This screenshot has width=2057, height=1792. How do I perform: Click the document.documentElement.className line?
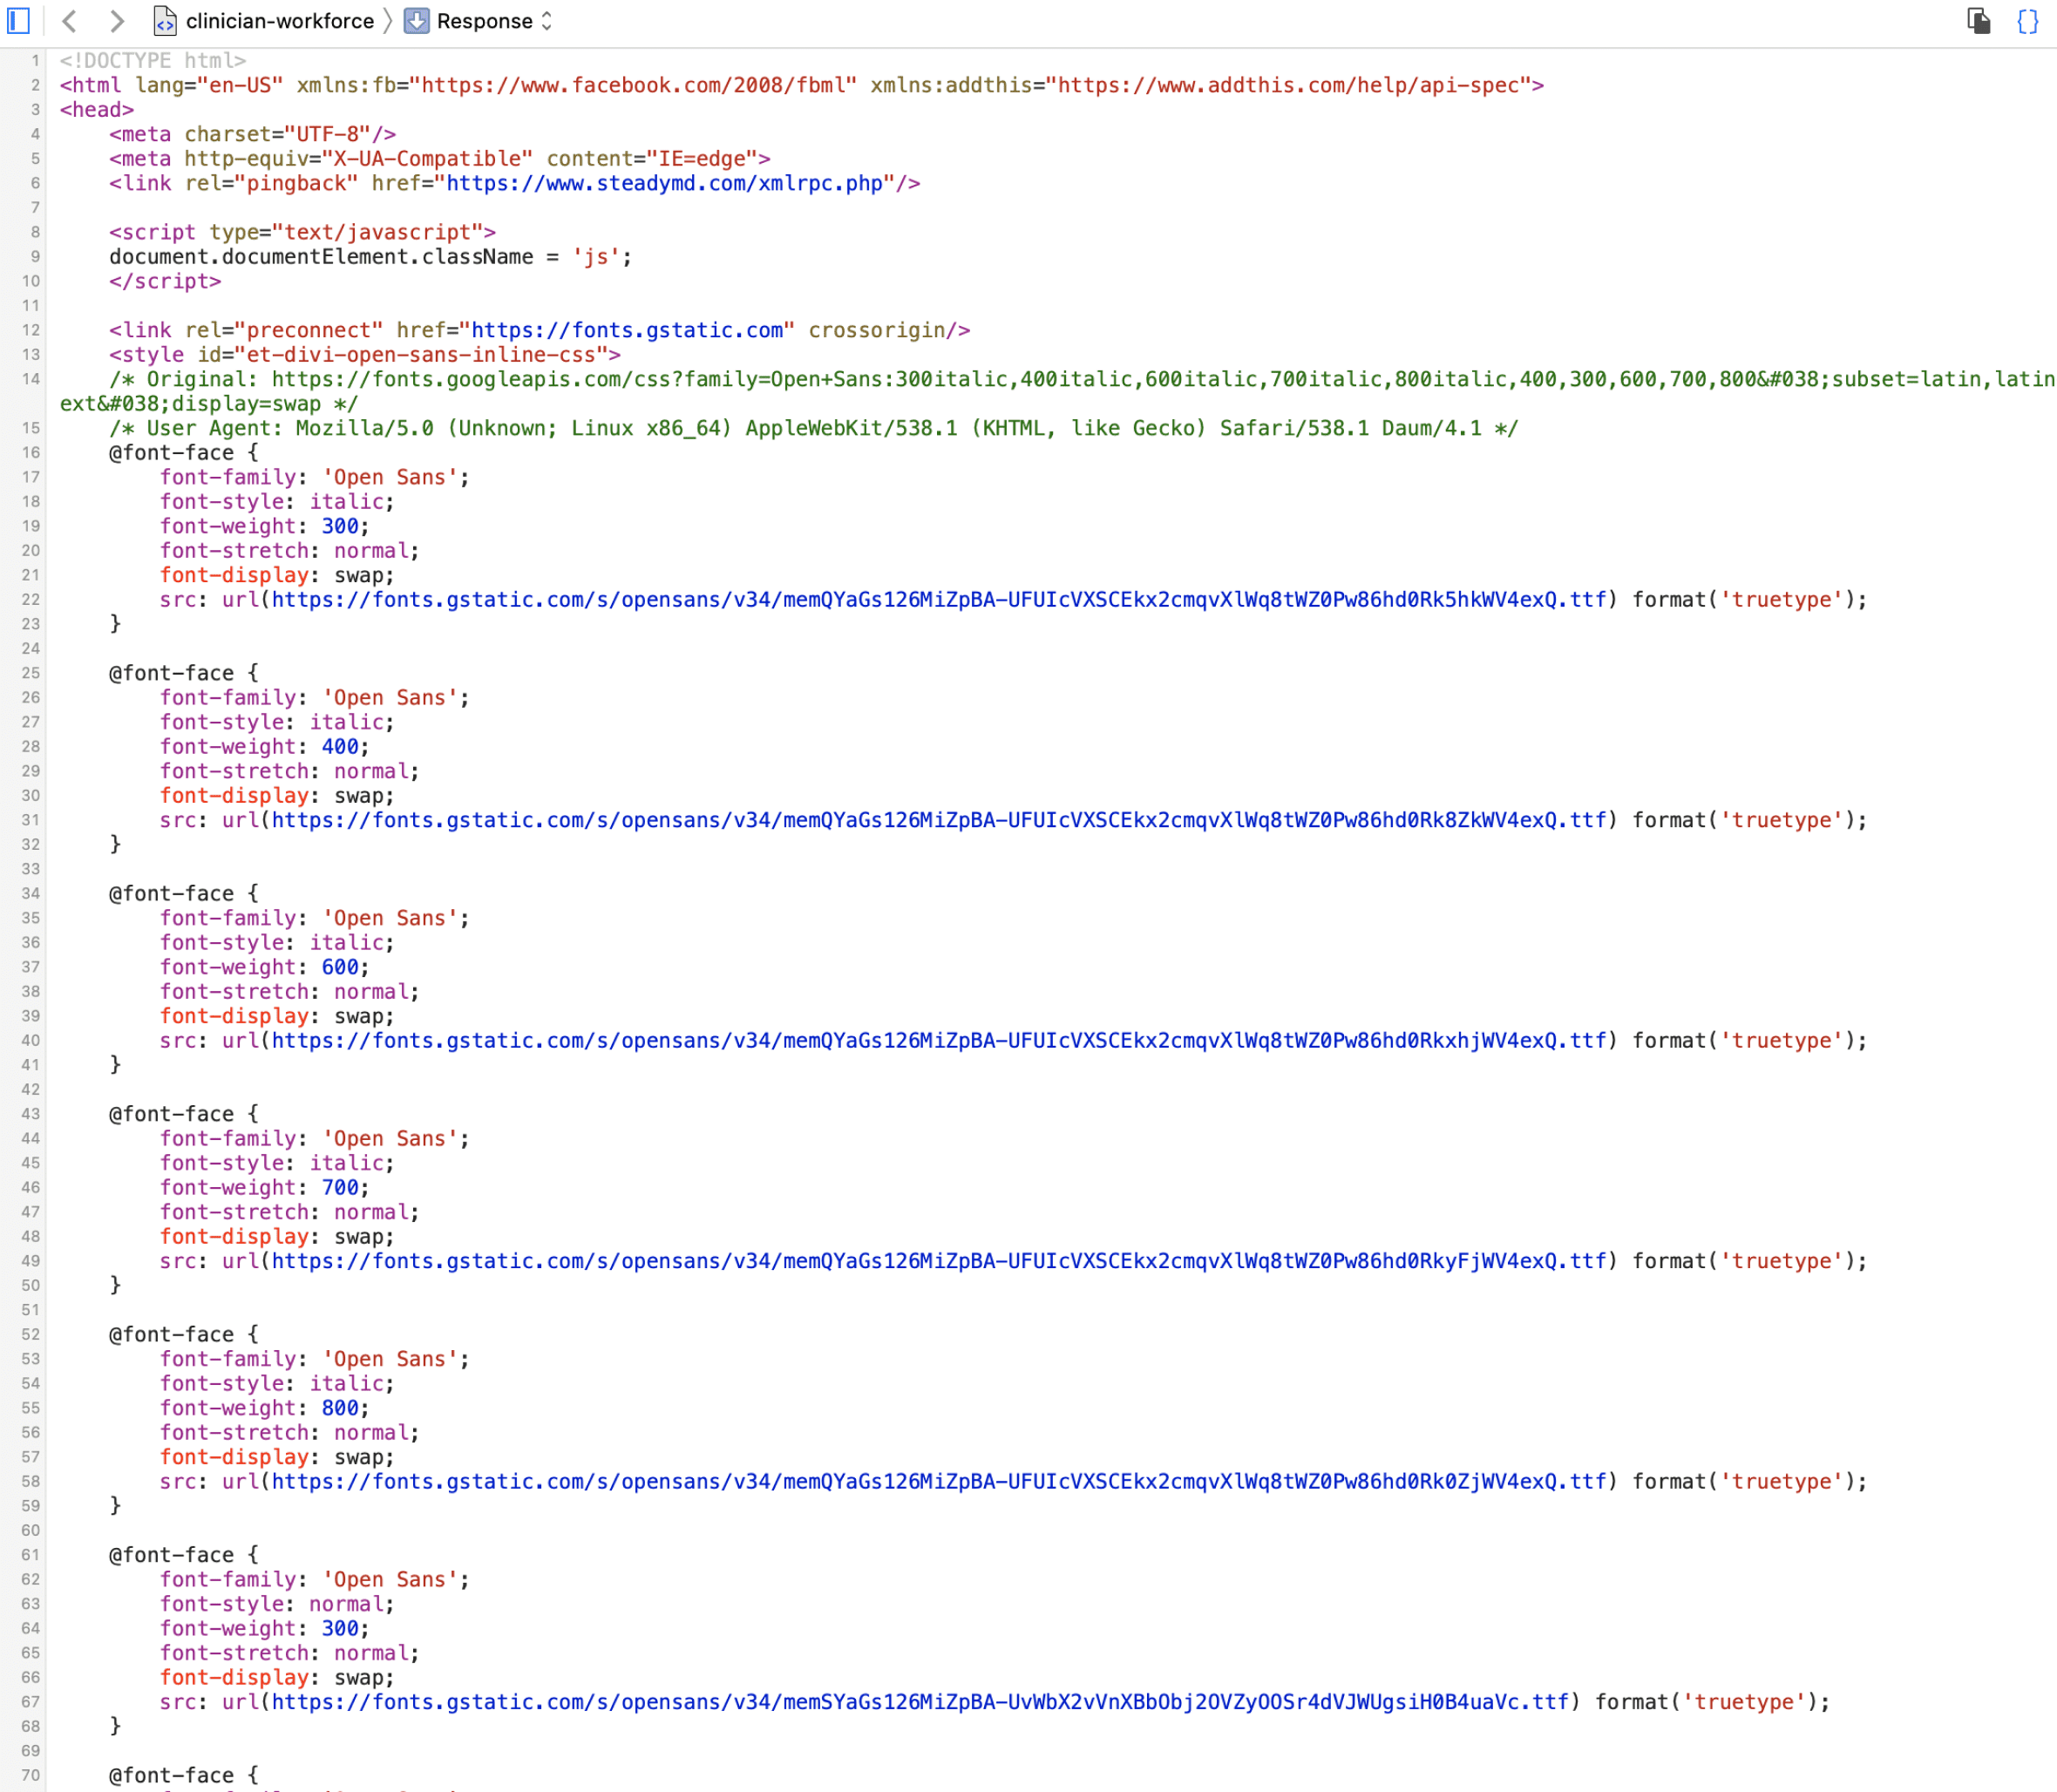371,257
